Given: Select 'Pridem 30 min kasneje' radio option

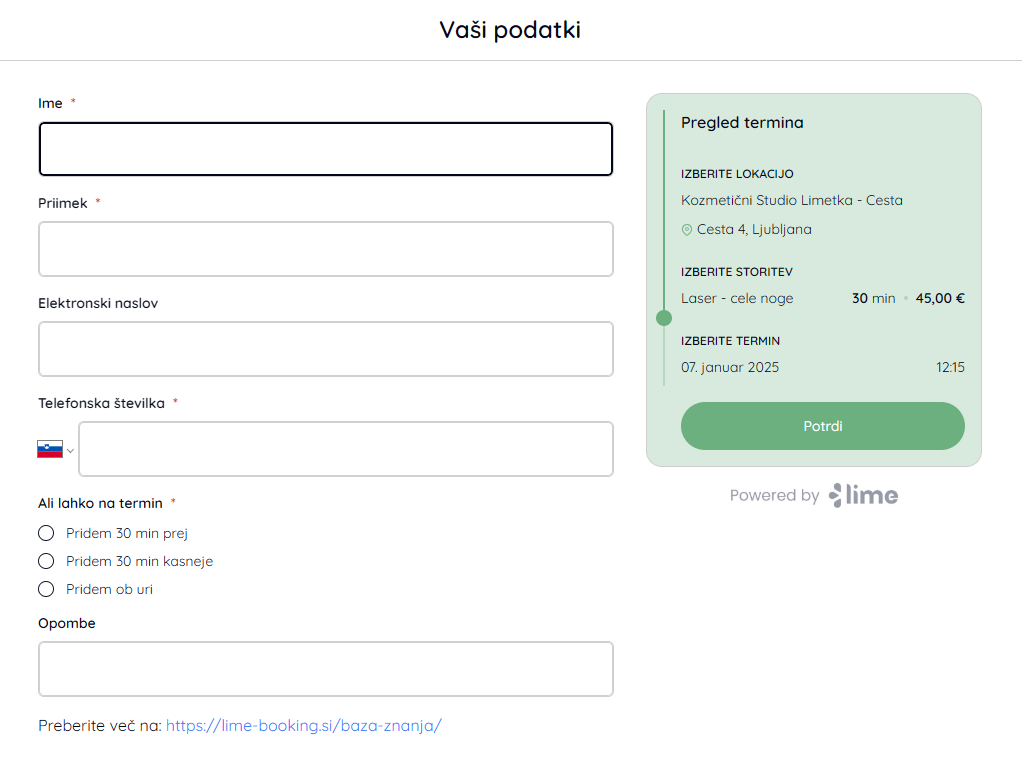Looking at the screenshot, I should (x=46, y=561).
